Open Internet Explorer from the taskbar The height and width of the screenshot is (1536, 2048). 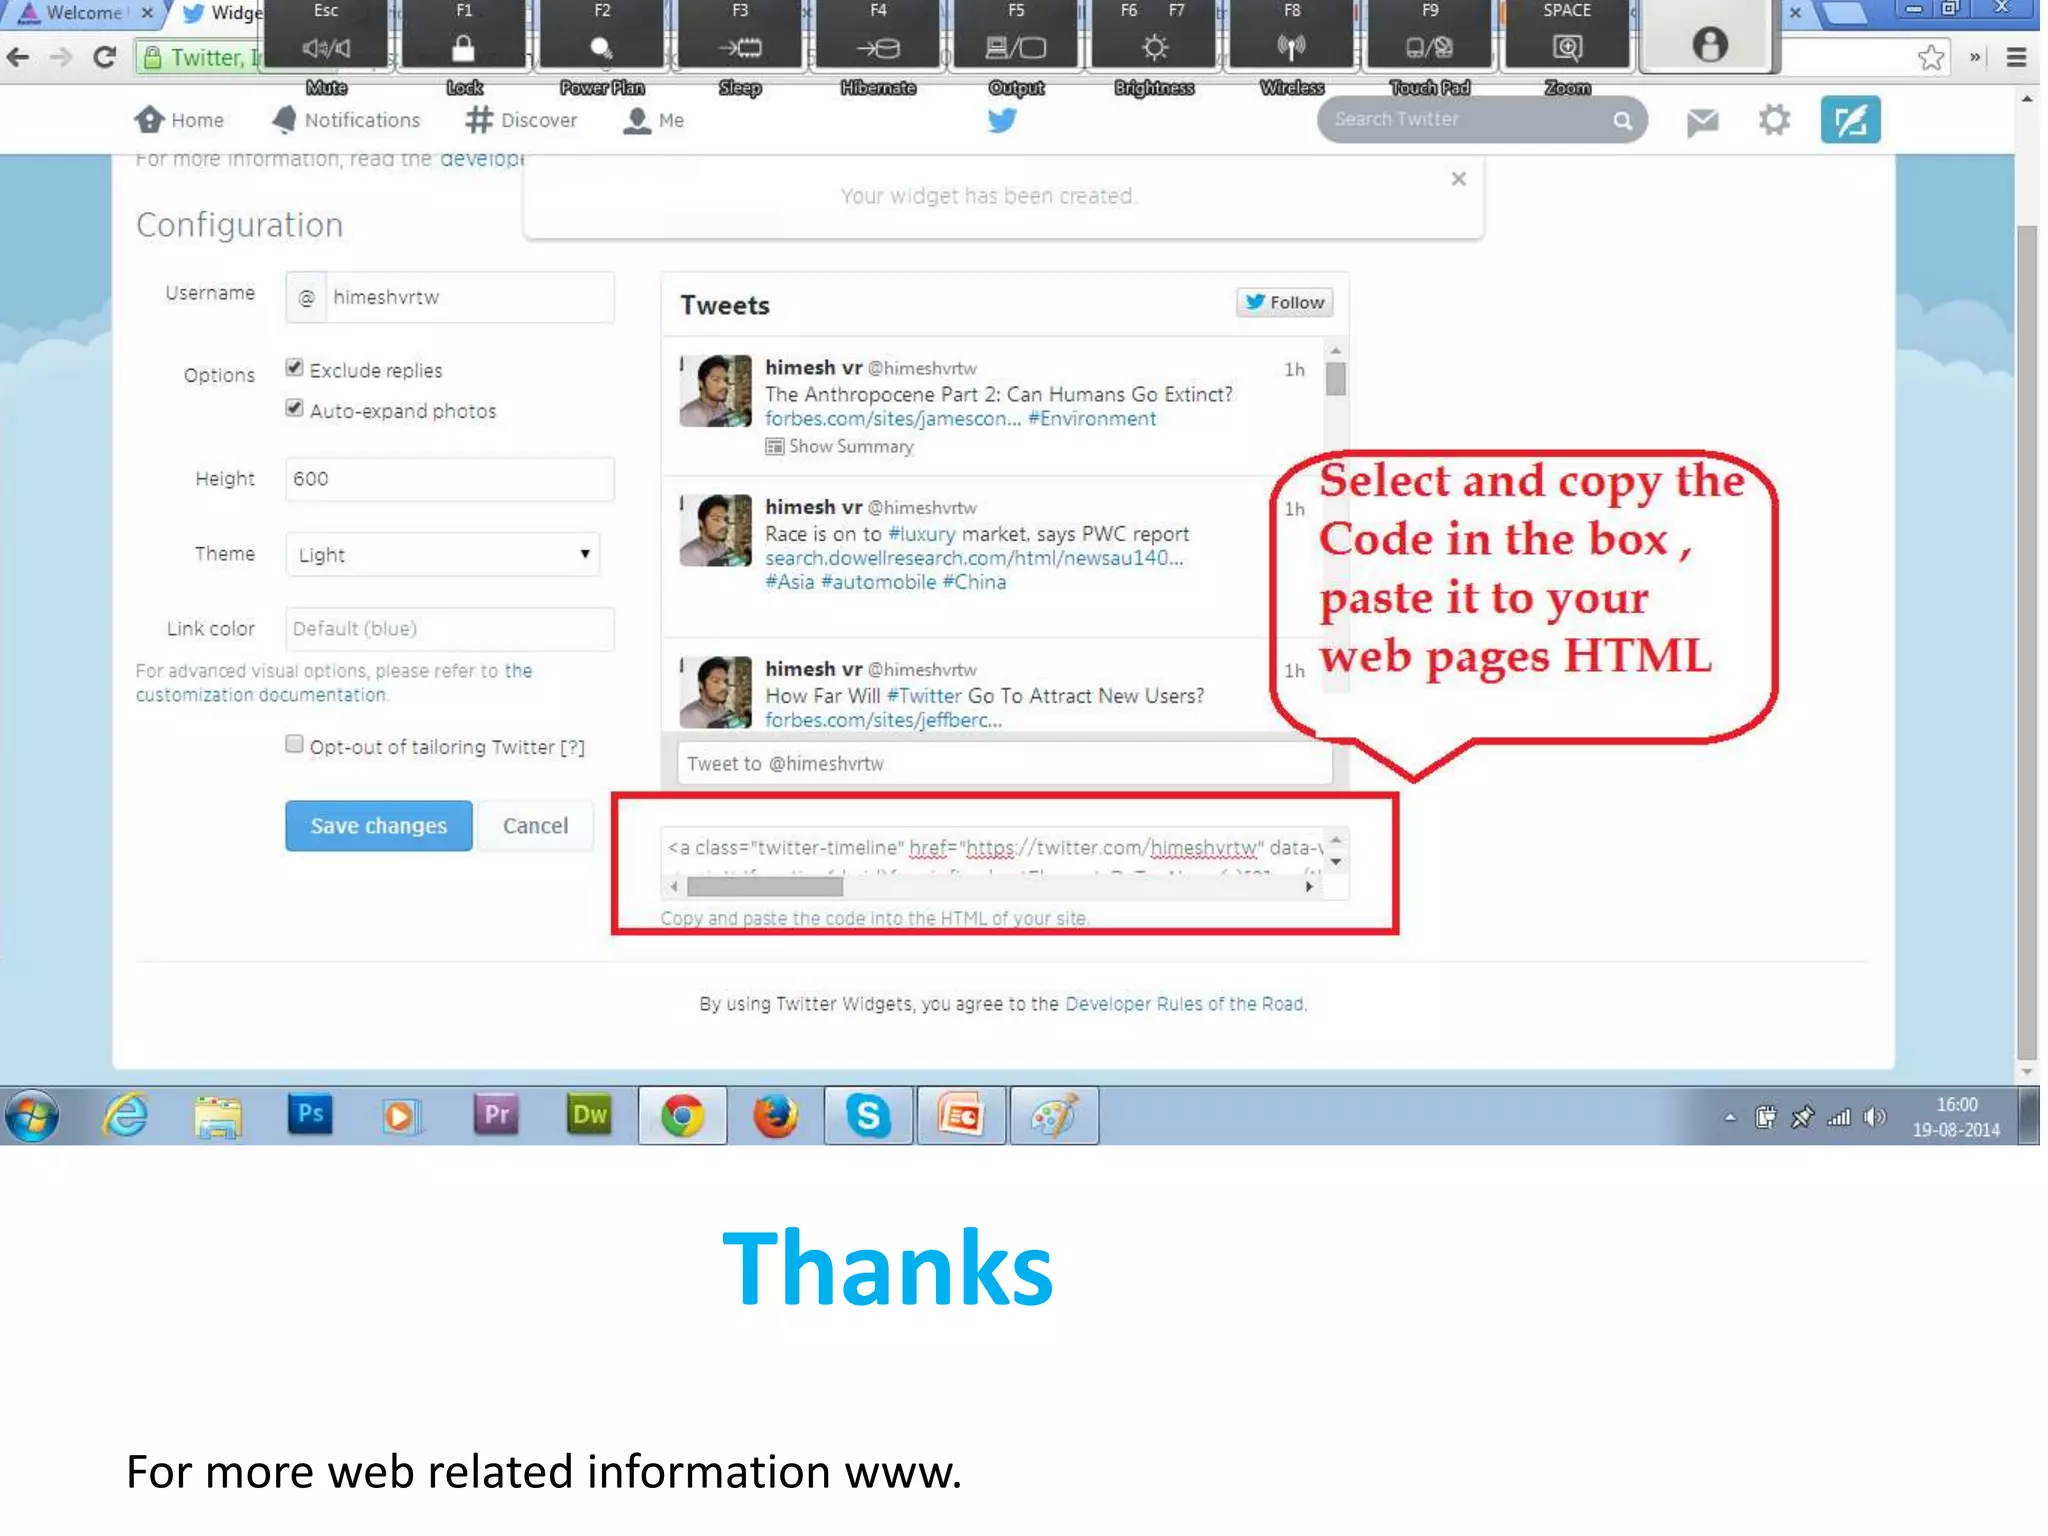click(126, 1115)
